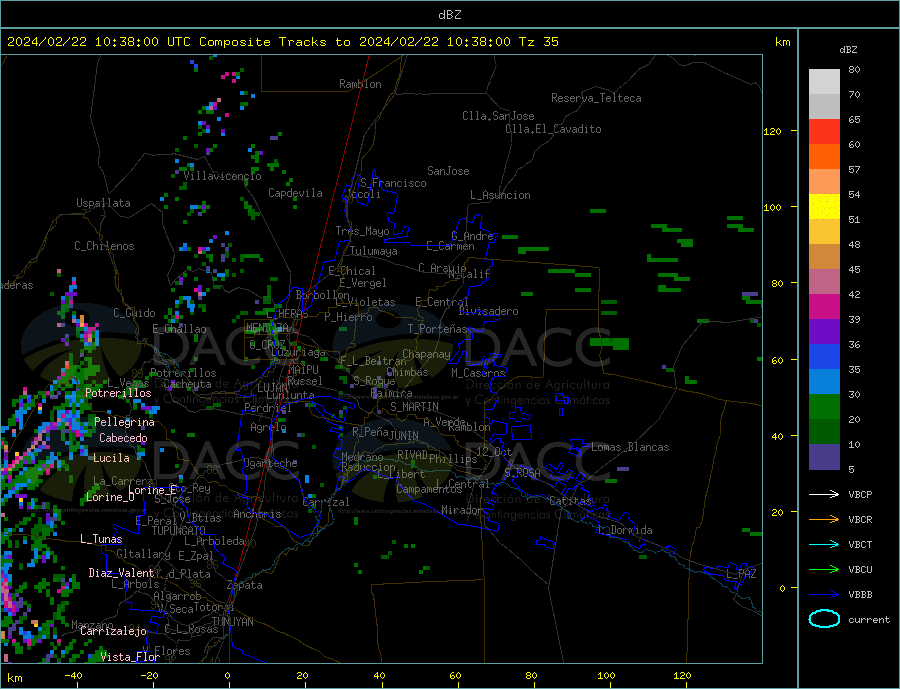The height and width of the screenshot is (689, 900).
Task: Click the S_ROSA map label
Action: pos(522,473)
